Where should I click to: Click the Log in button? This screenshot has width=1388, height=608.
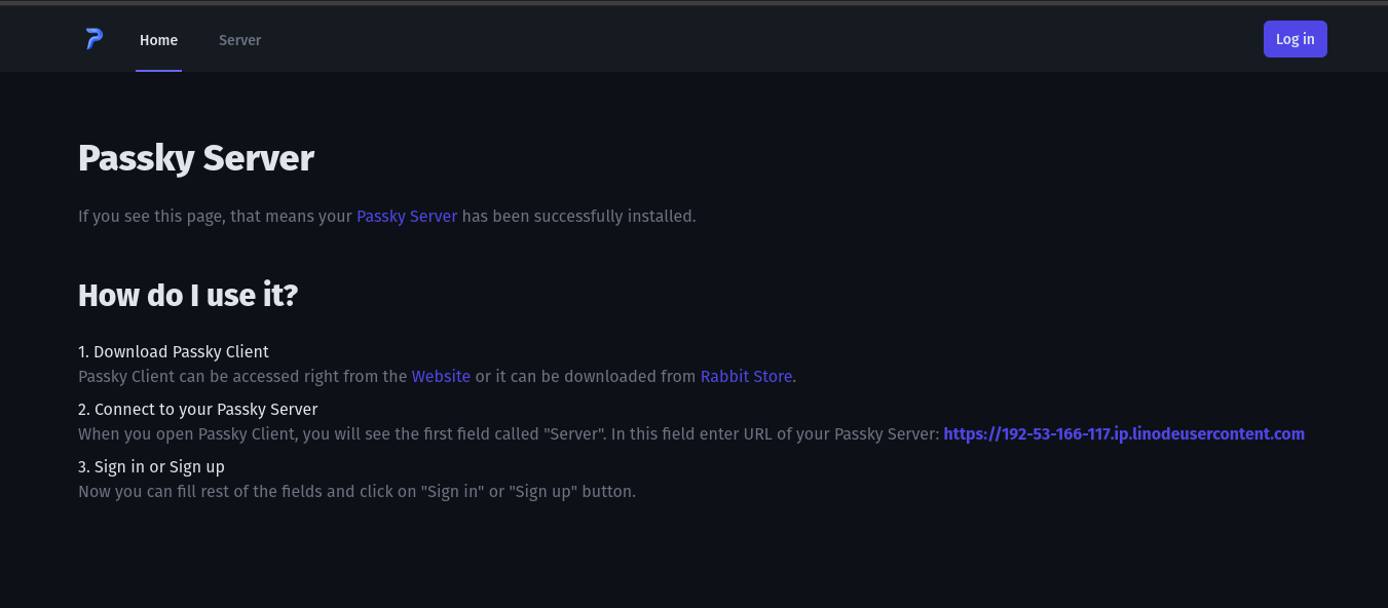click(1294, 39)
